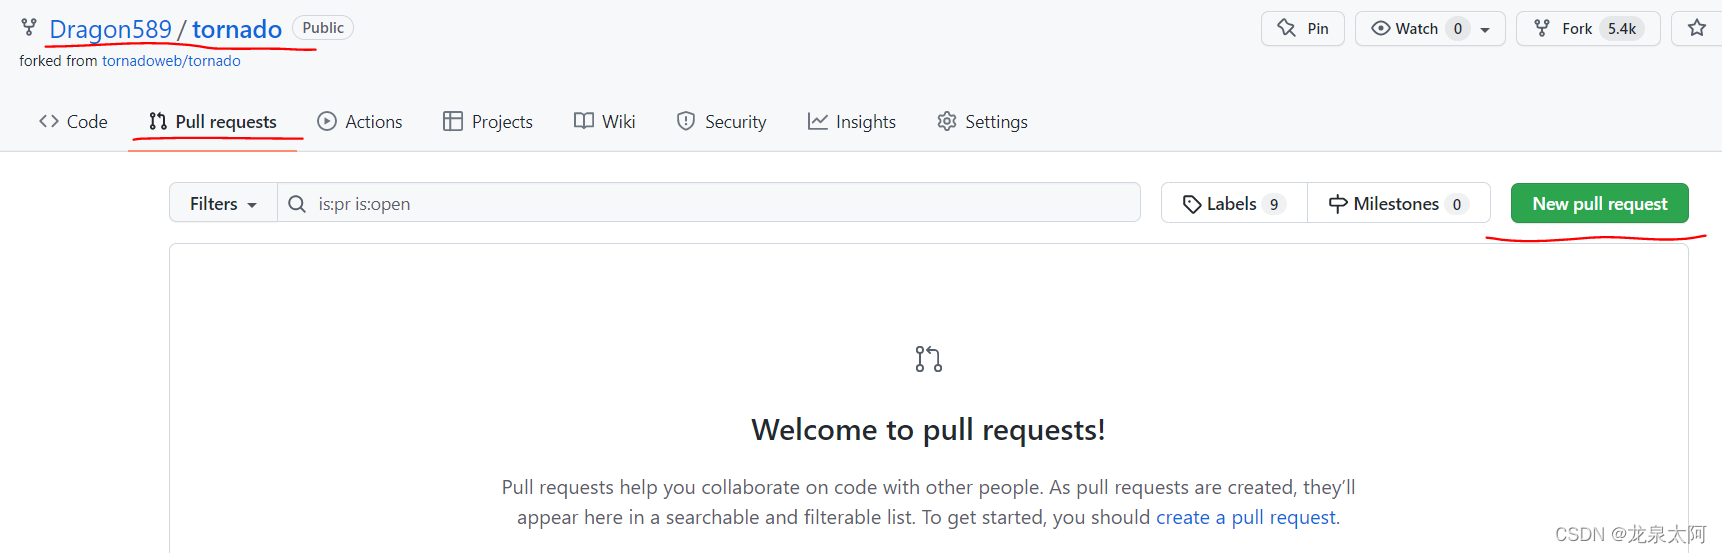The width and height of the screenshot is (1722, 553).
Task: Follow the create a pull request link
Action: pyautogui.click(x=1246, y=517)
